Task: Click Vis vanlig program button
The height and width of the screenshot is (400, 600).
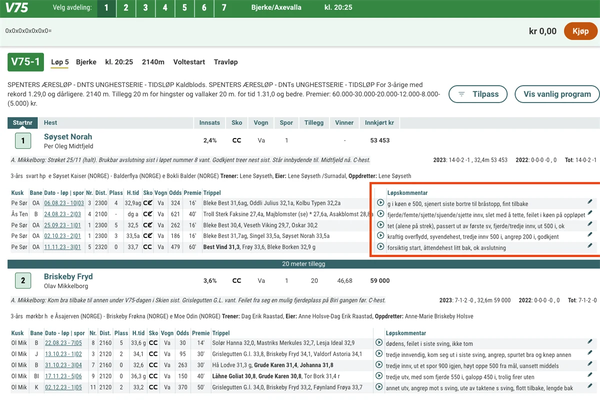Action: pyautogui.click(x=557, y=94)
